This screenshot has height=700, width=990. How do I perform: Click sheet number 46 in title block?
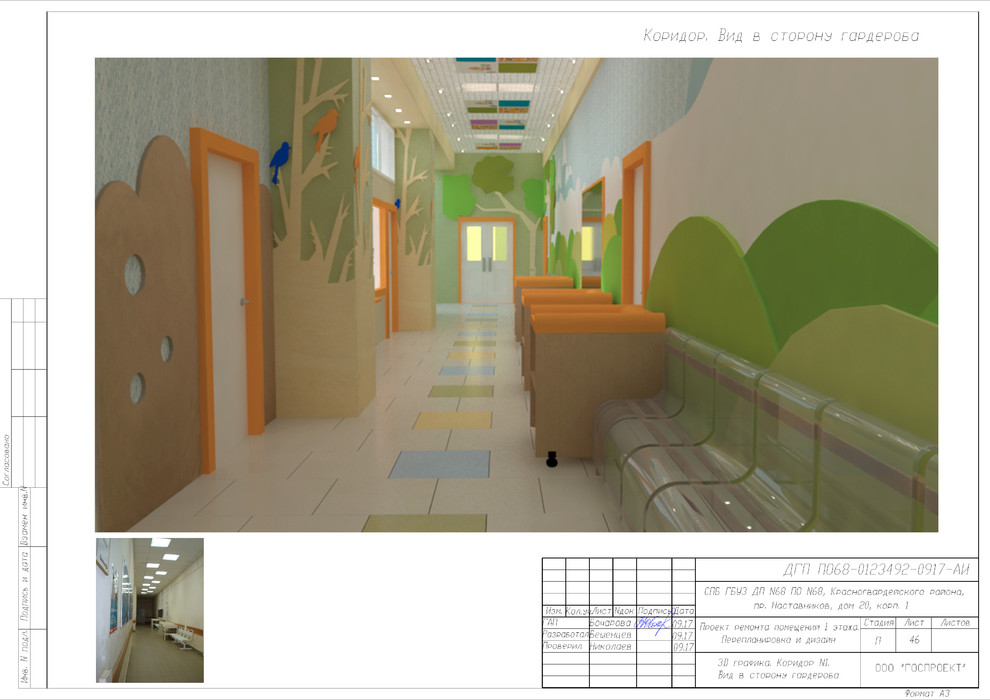[x=914, y=639]
